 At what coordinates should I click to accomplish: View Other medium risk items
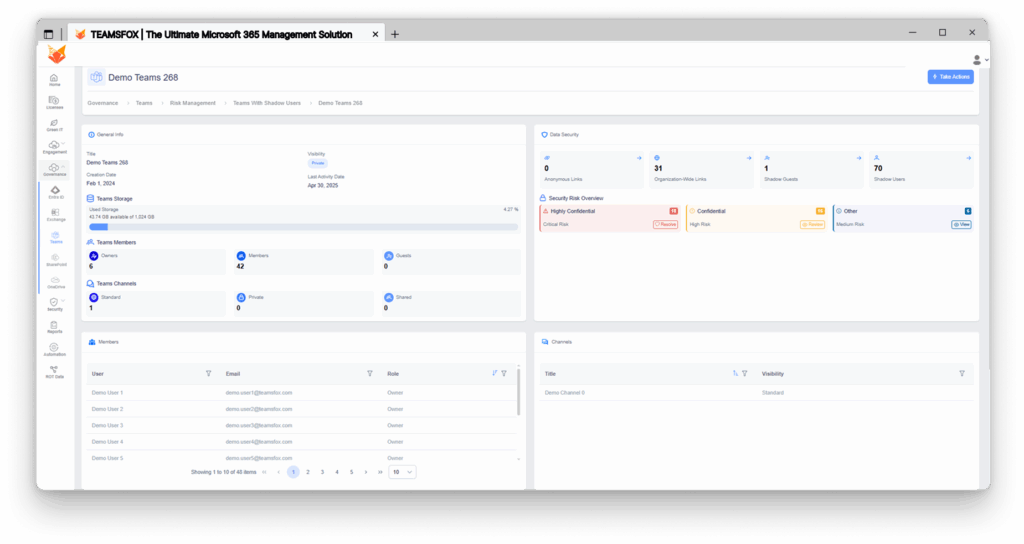(961, 224)
